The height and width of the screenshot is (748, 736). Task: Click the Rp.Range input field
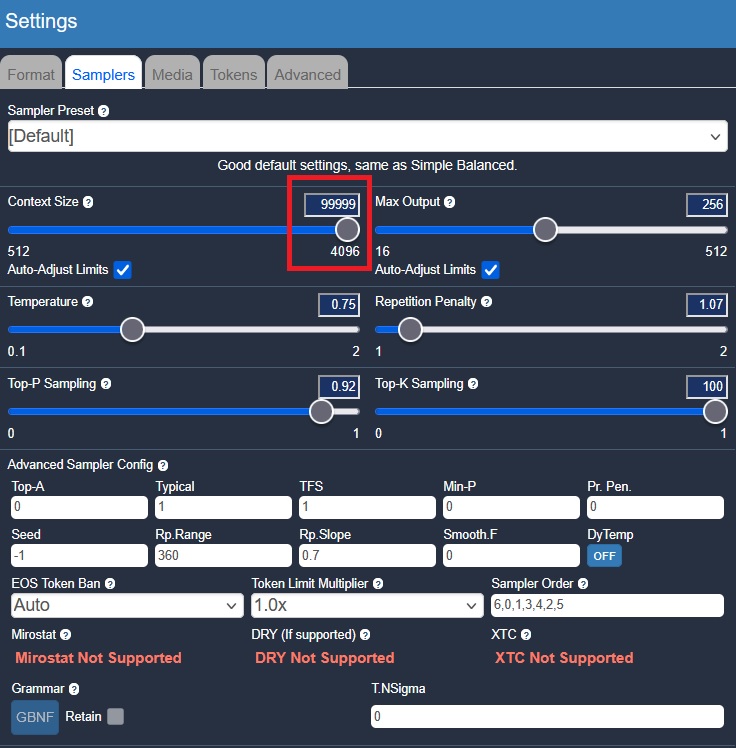tap(223, 556)
